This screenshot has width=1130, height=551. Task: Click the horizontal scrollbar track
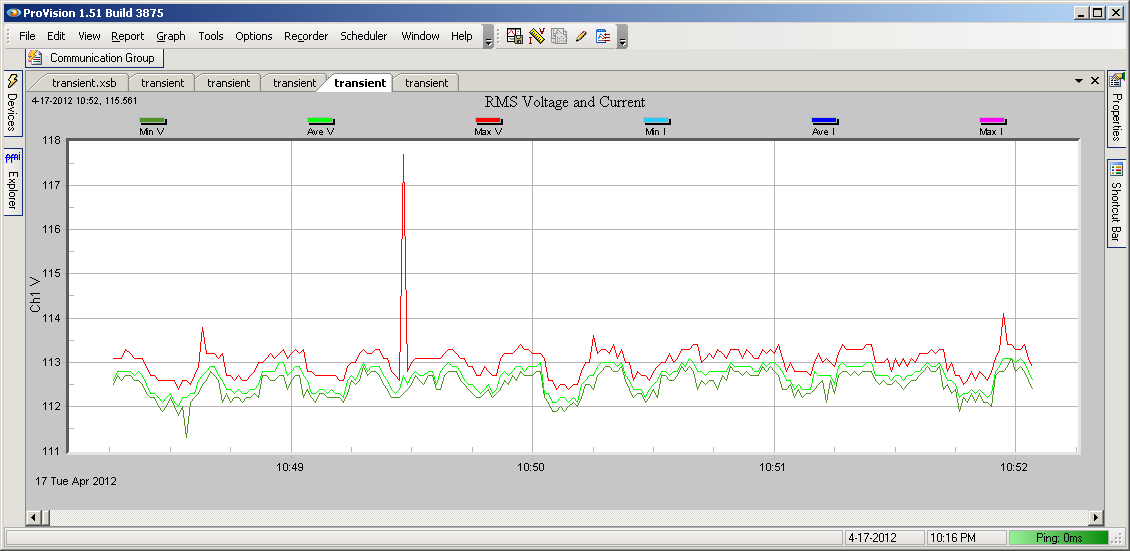tap(569, 517)
